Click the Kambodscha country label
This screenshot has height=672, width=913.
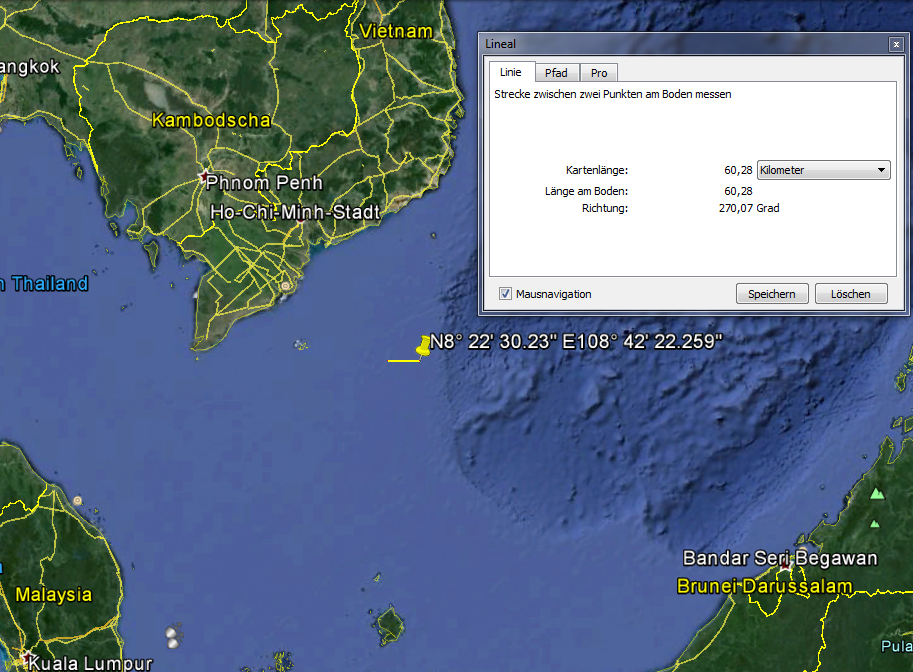point(210,120)
